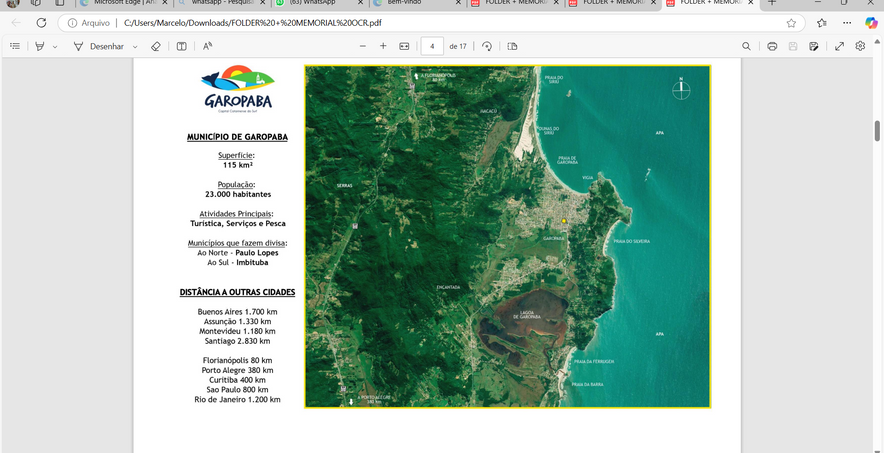Click the heading DISTÂNCIA A OUTRAS CIDADES

[x=237, y=292]
